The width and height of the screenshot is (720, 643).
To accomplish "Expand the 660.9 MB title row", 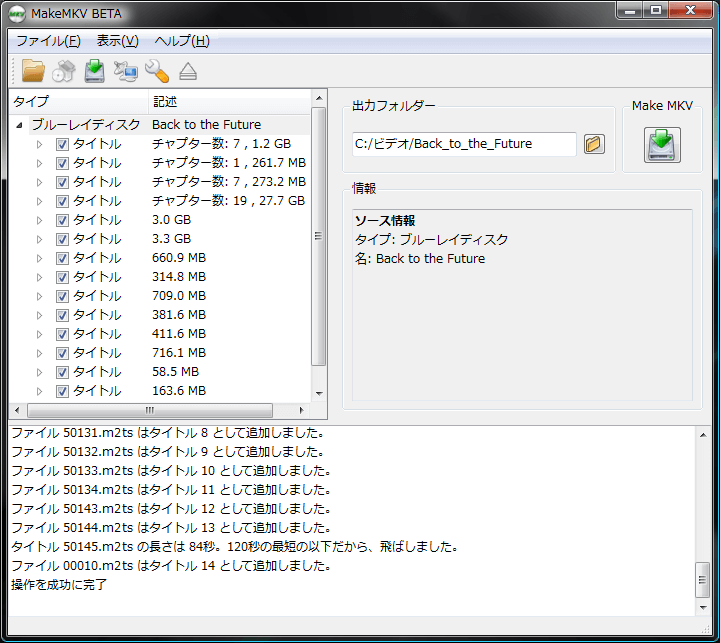I will tap(39, 258).
